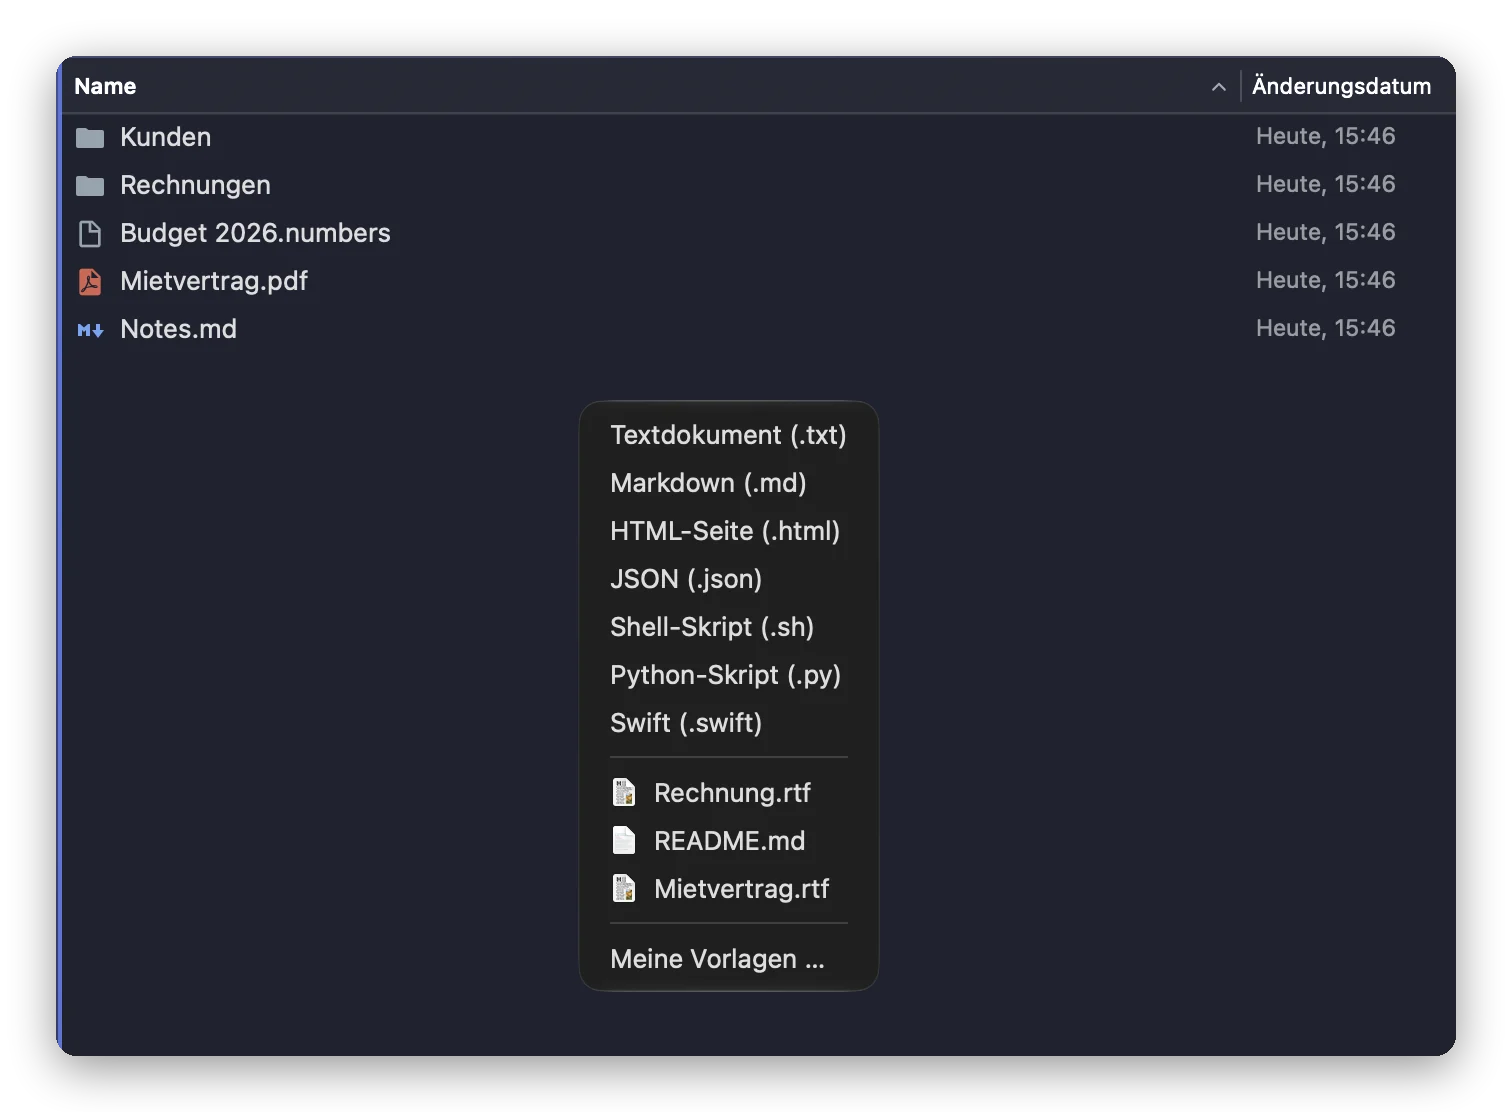Click the Mietvertrag.rtf template icon
Screen dimensions: 1512x1112
(624, 888)
